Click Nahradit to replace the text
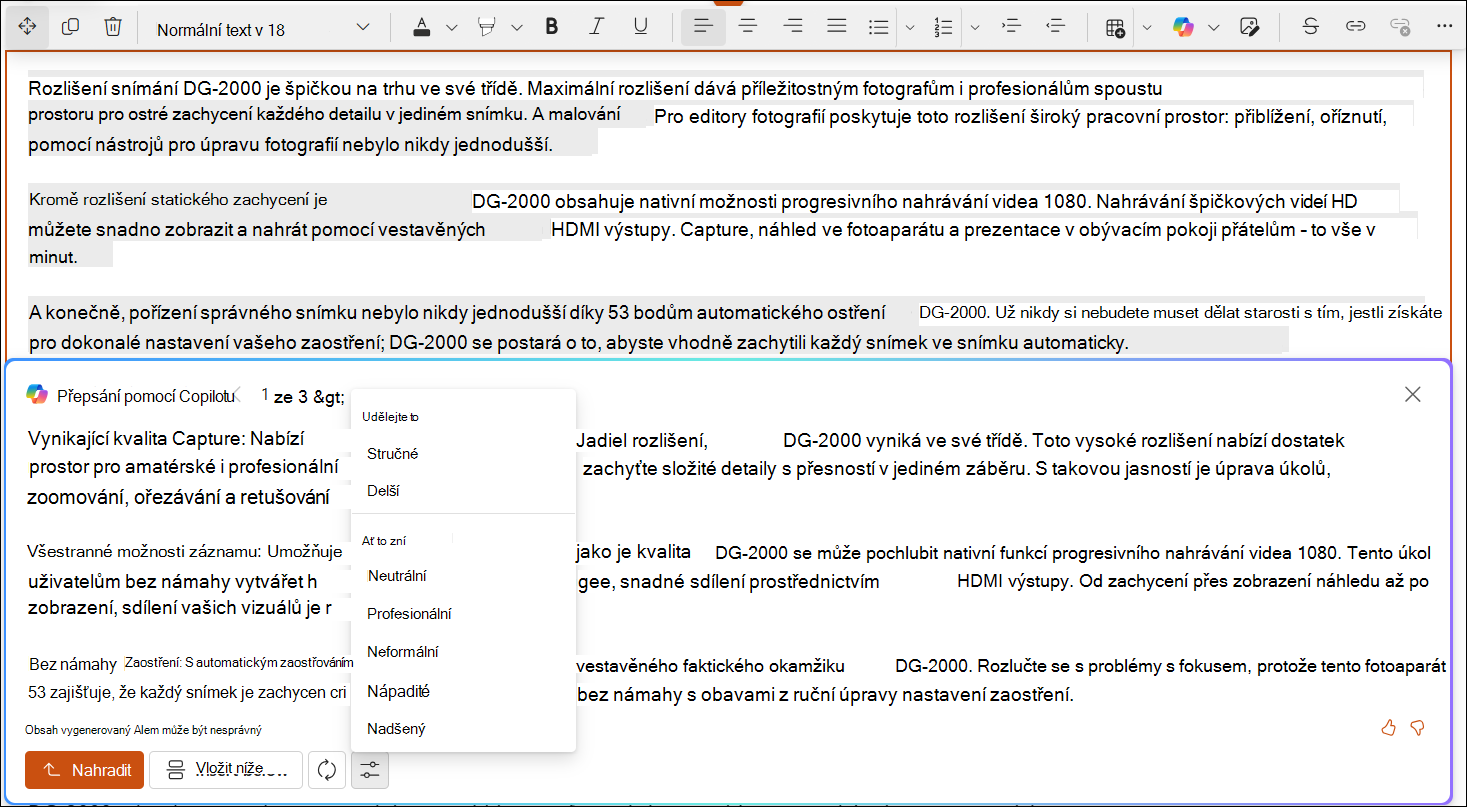Screen dimensions: 1467x807 tap(85, 770)
